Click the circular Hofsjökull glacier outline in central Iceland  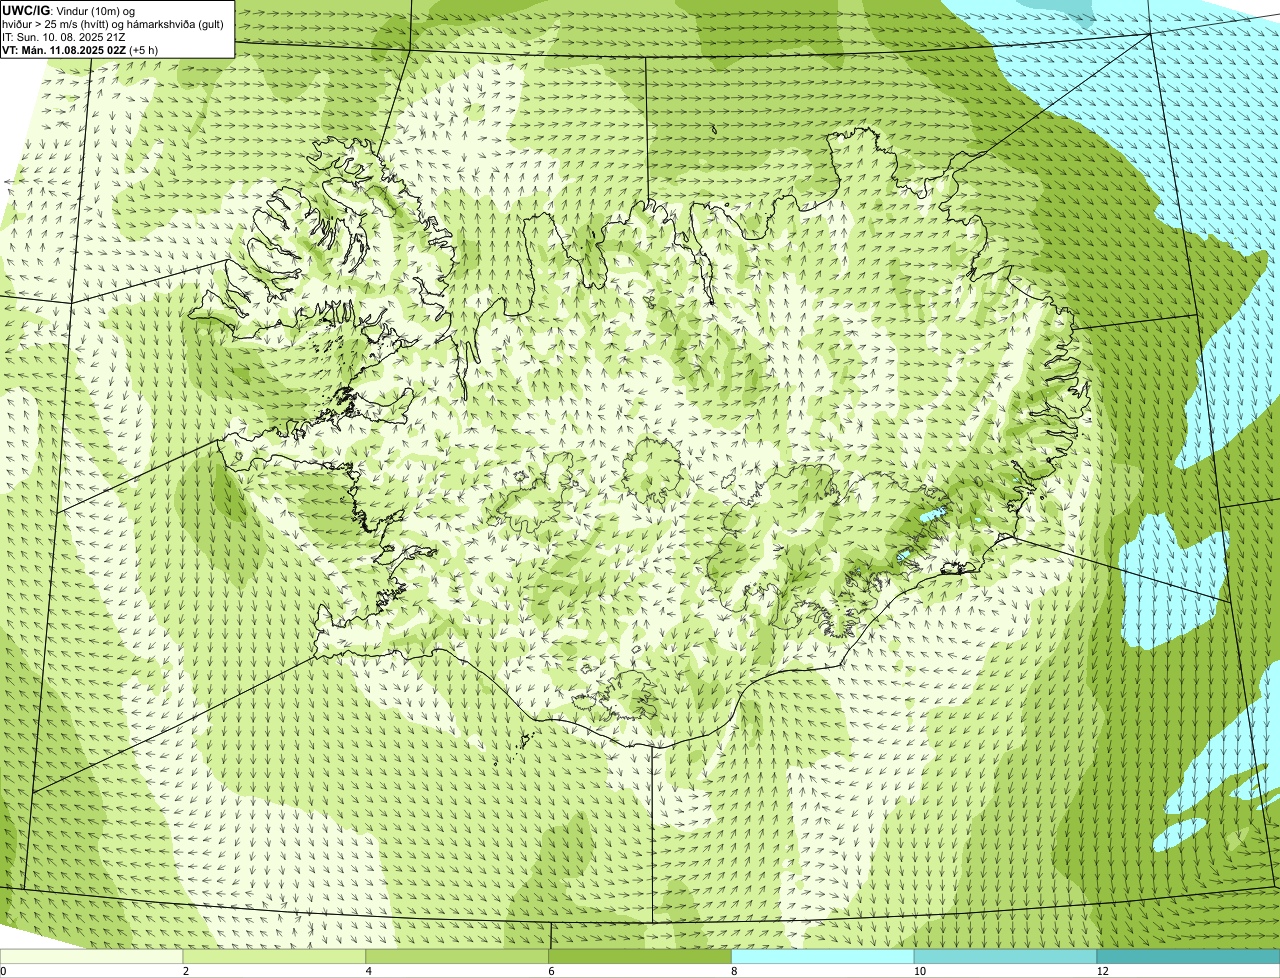pos(652,469)
